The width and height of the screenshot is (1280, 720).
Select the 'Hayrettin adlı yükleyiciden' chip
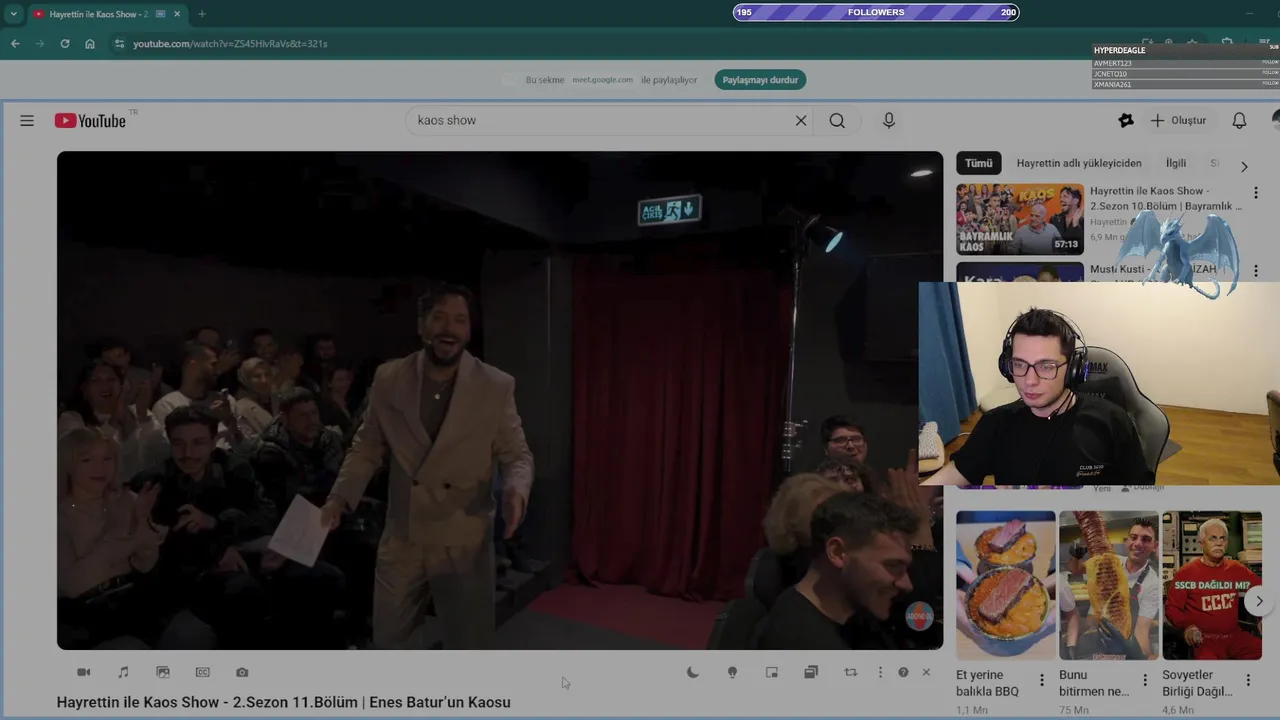click(x=1079, y=163)
